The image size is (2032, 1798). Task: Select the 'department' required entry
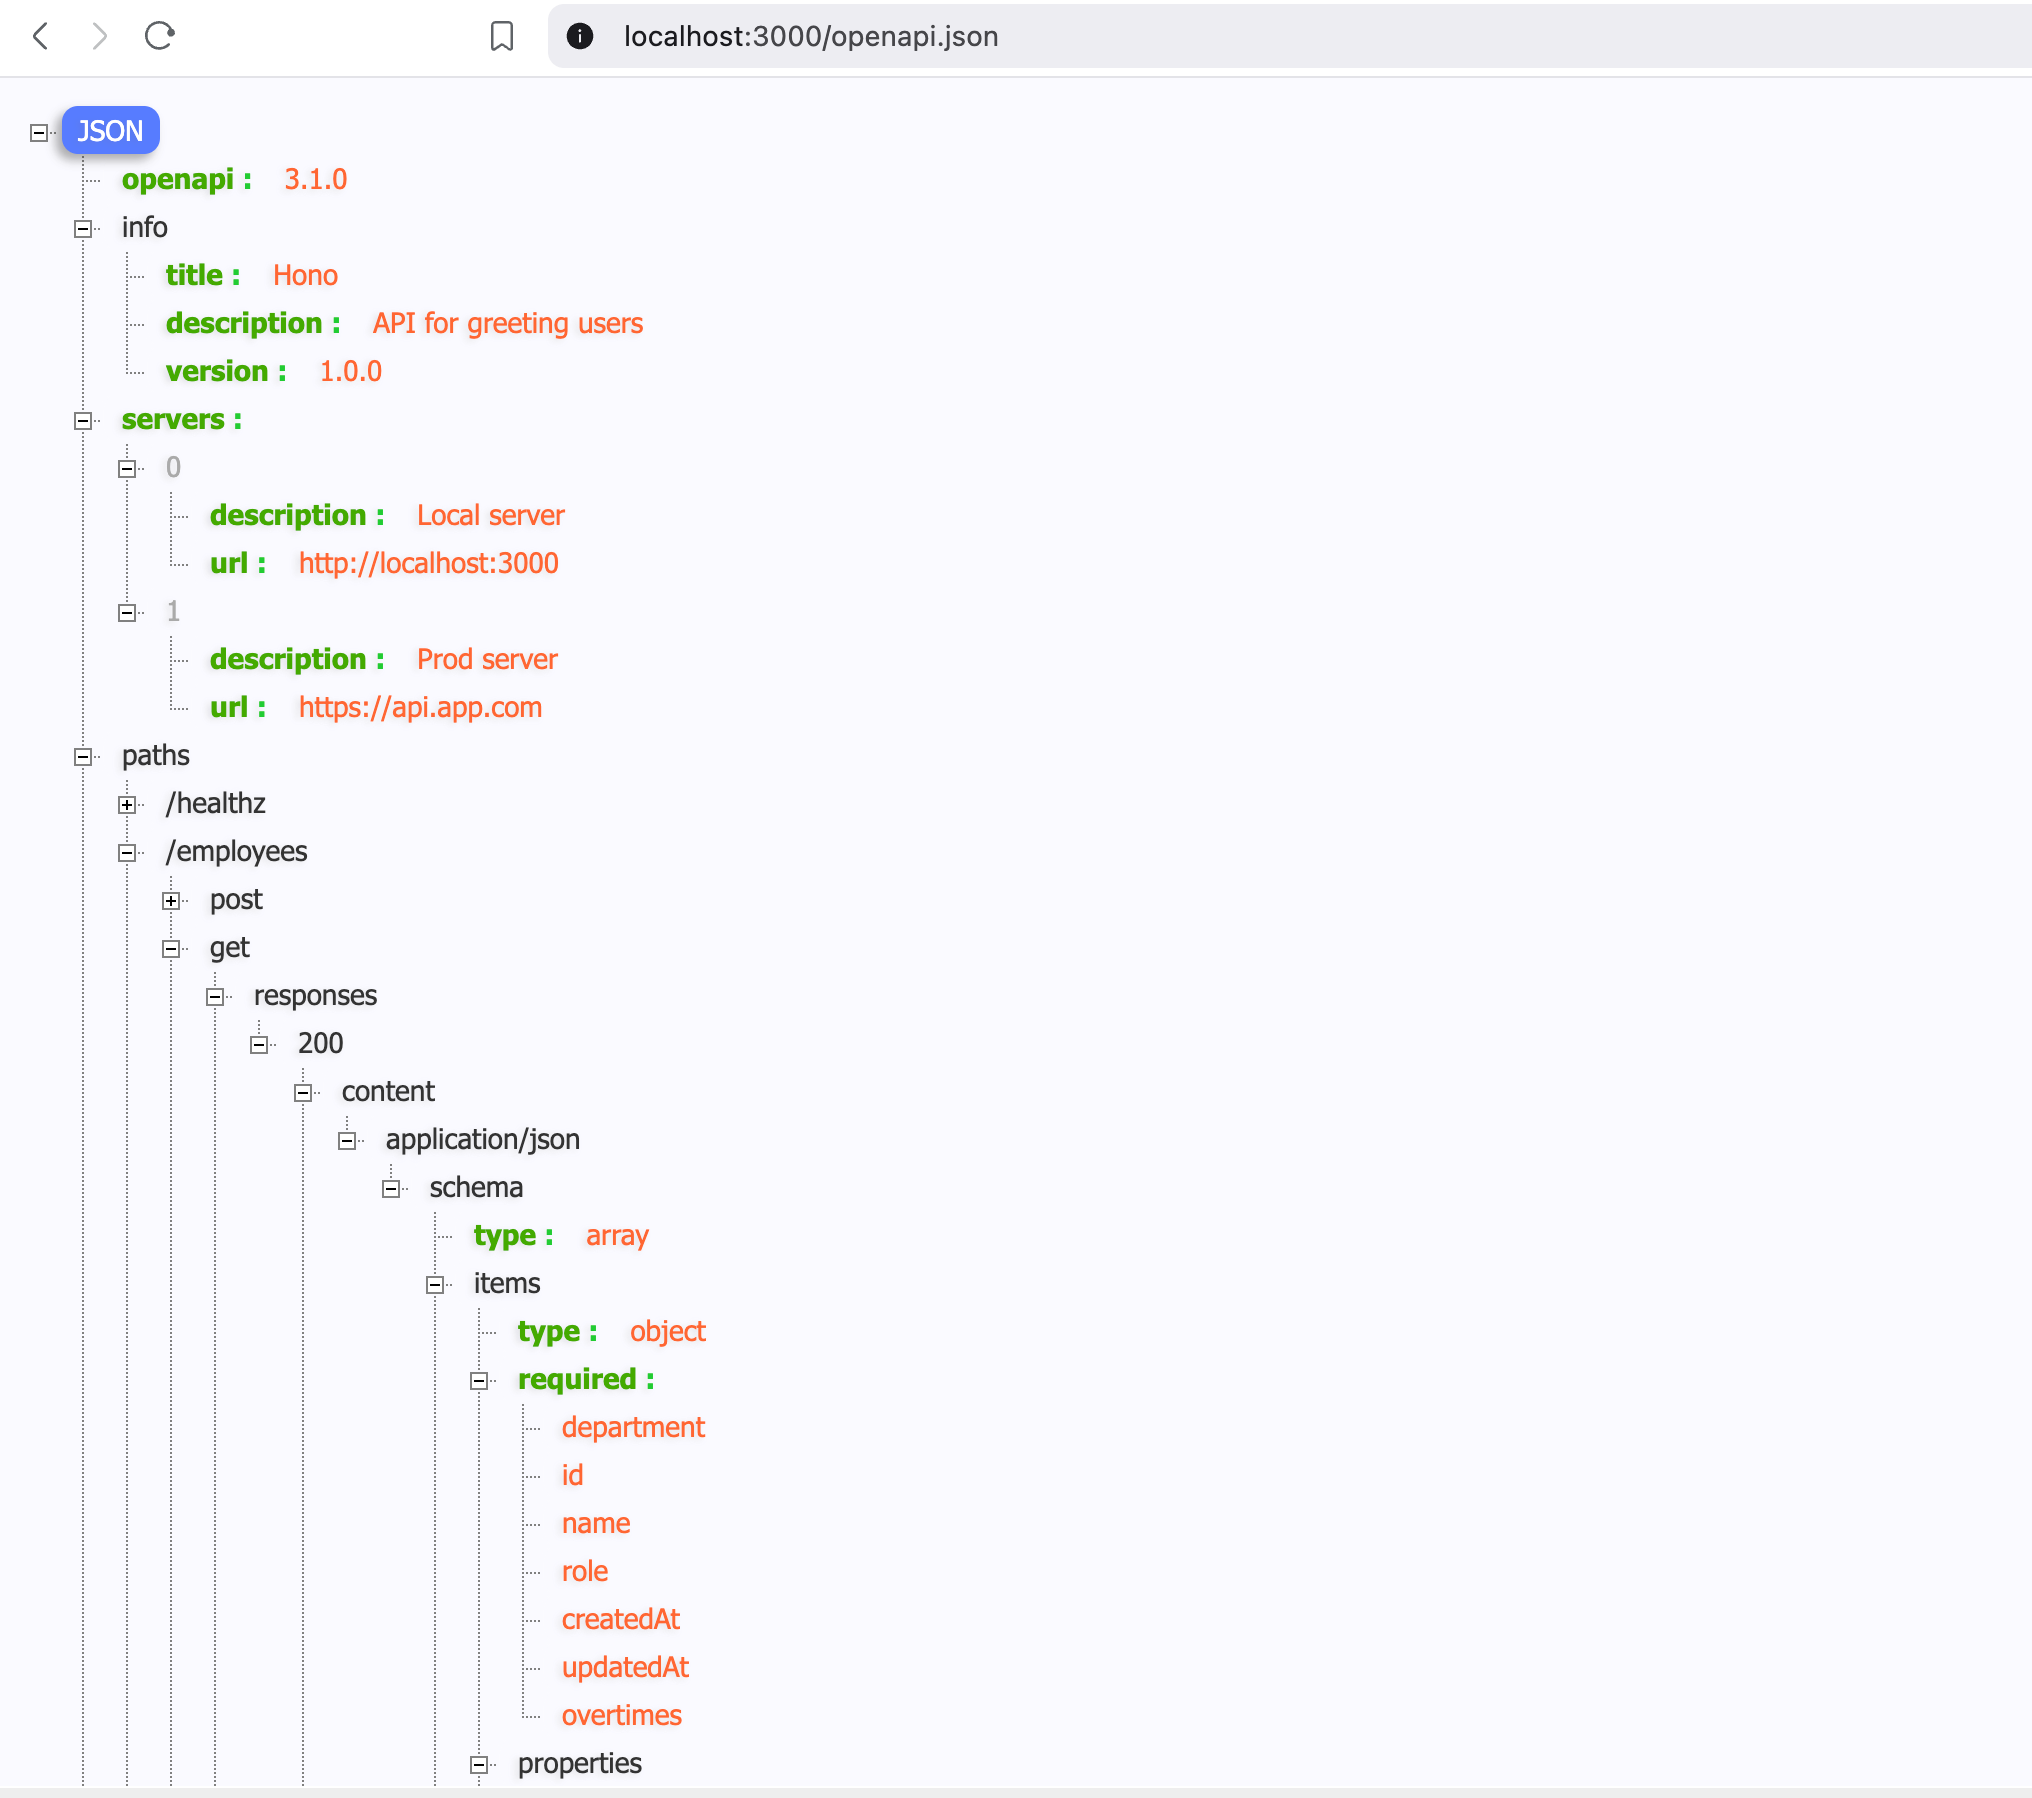[x=634, y=1427]
